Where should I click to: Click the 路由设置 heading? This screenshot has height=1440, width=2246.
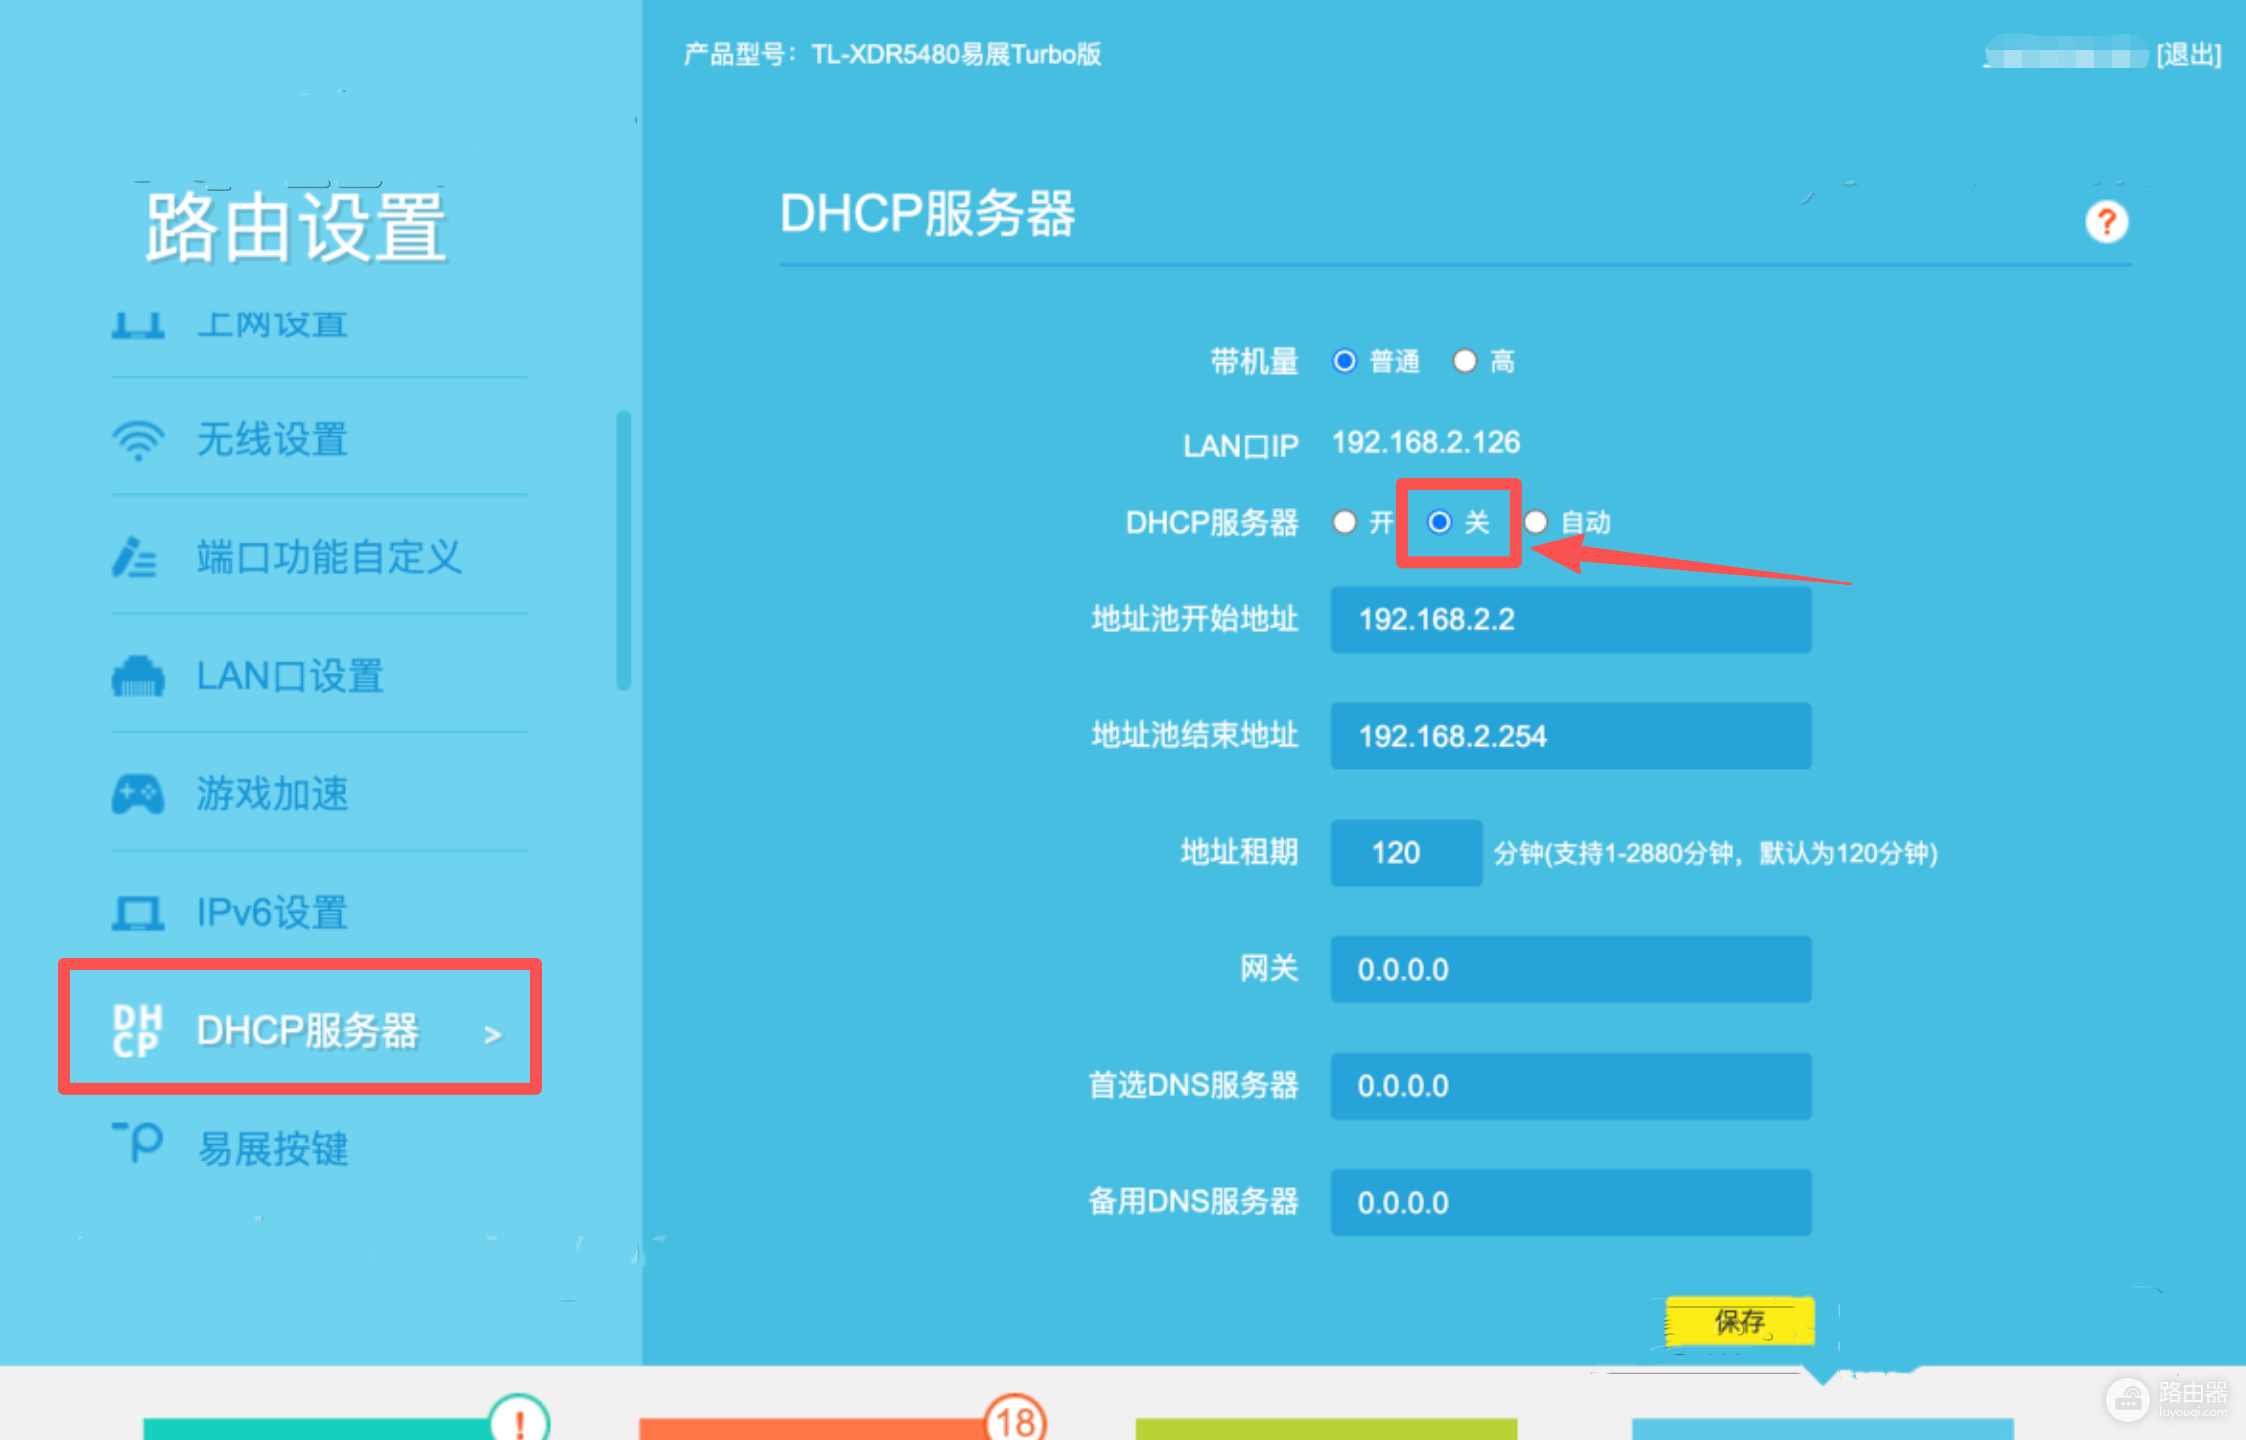[295, 228]
